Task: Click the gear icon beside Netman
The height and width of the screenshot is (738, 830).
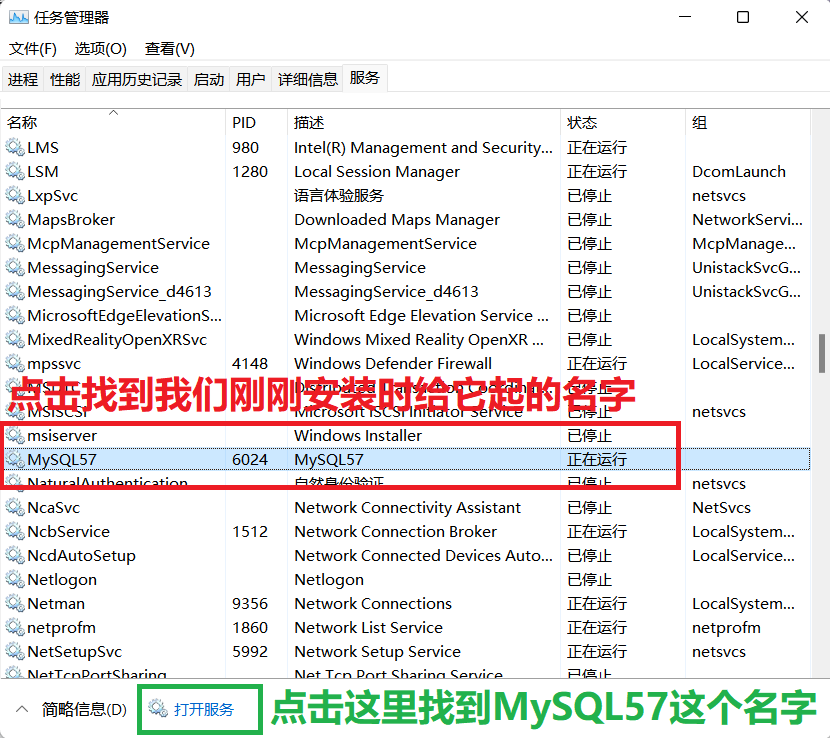Action: click(x=15, y=603)
